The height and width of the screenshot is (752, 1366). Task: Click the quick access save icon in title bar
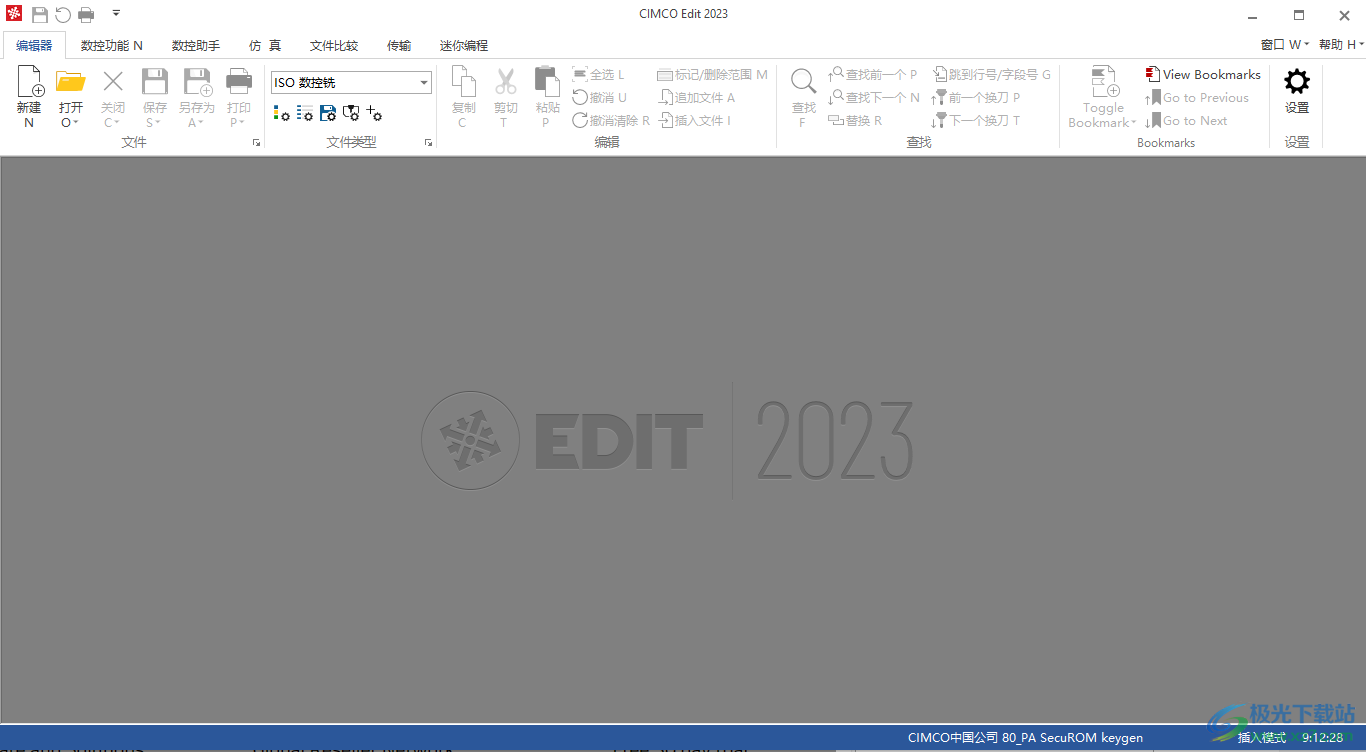pyautogui.click(x=40, y=14)
